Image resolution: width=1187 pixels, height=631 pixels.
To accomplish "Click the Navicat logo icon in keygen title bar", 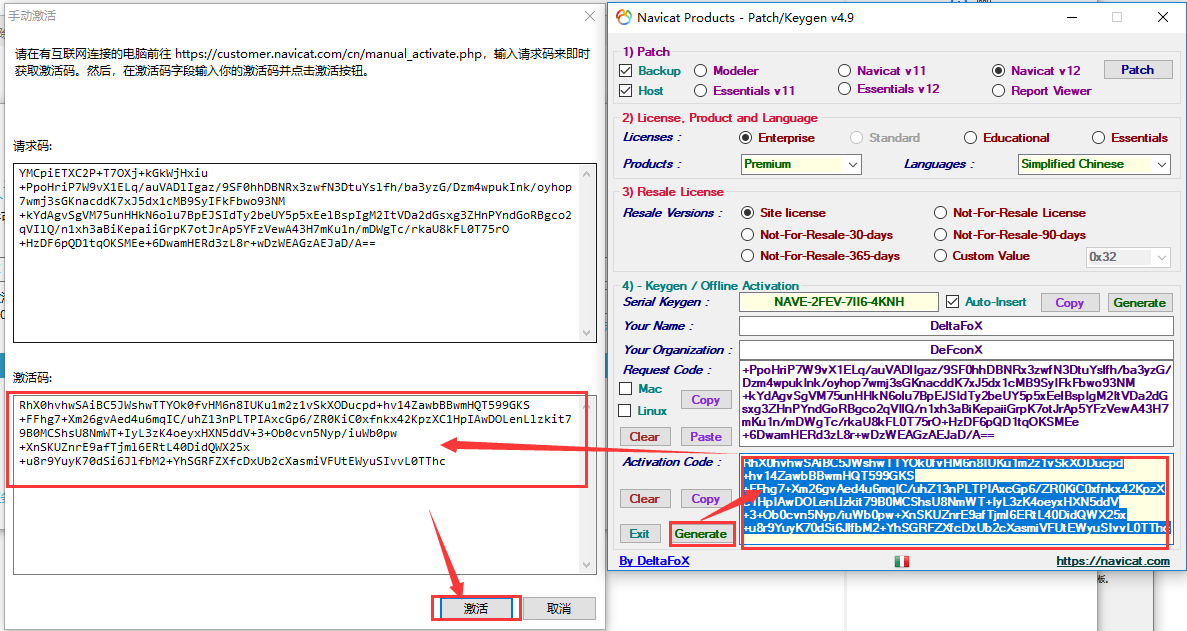I will (x=623, y=17).
